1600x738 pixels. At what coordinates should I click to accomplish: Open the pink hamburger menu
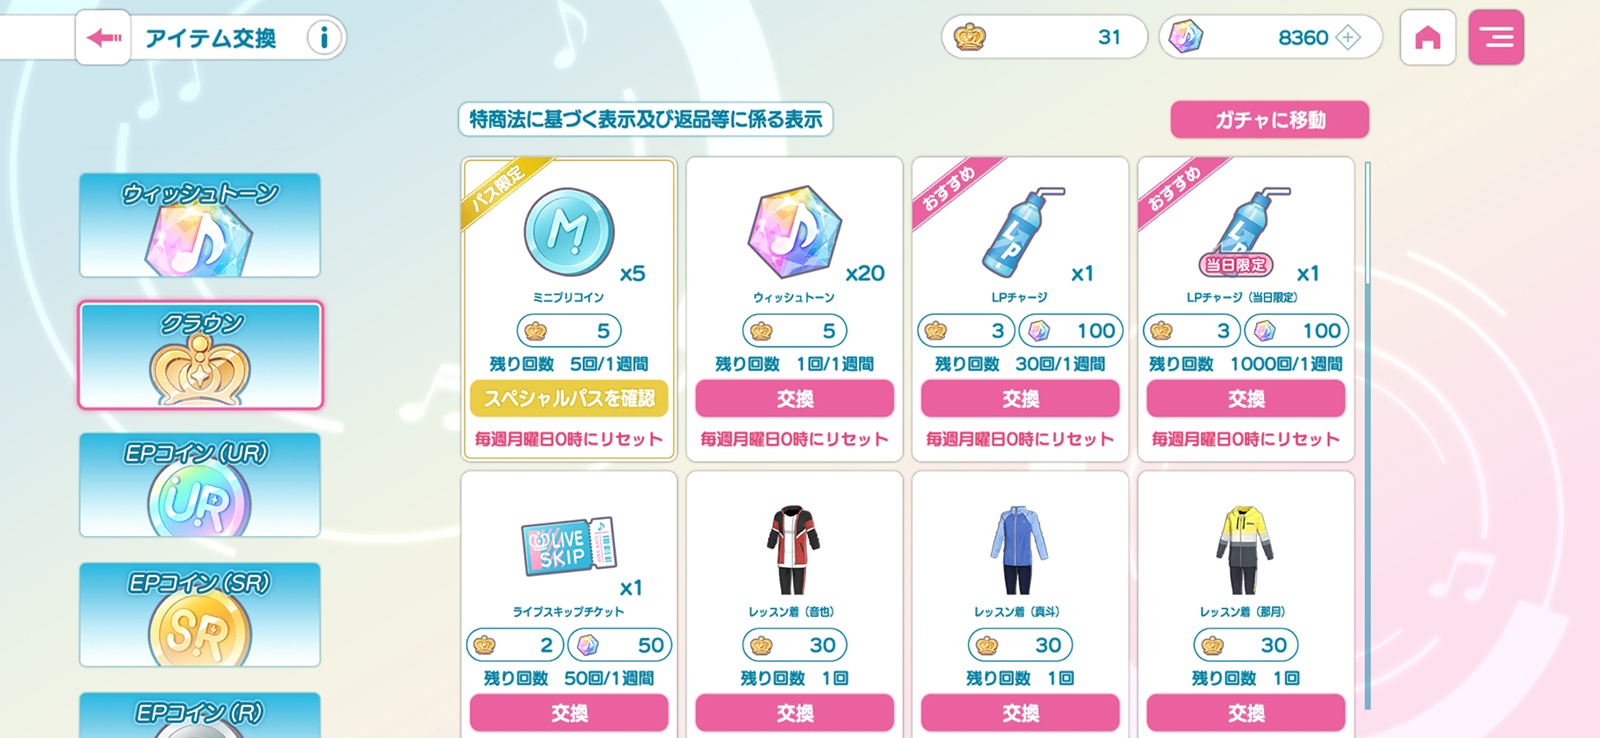tap(1496, 38)
